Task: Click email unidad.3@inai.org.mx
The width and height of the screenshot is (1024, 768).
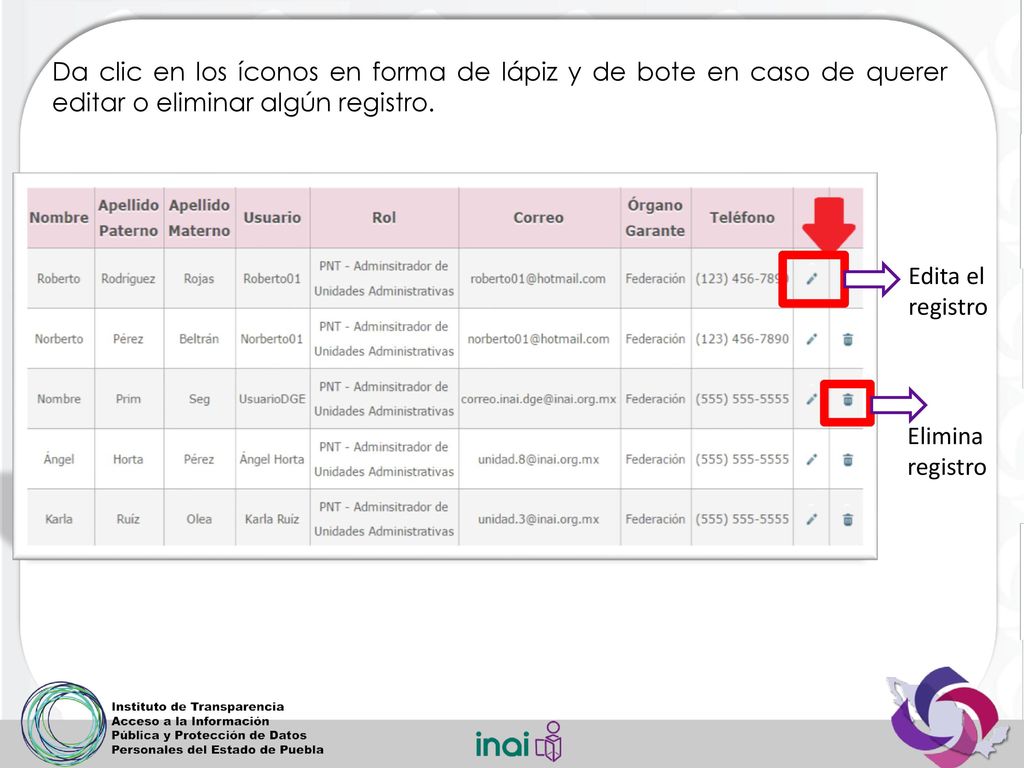Action: point(538,519)
